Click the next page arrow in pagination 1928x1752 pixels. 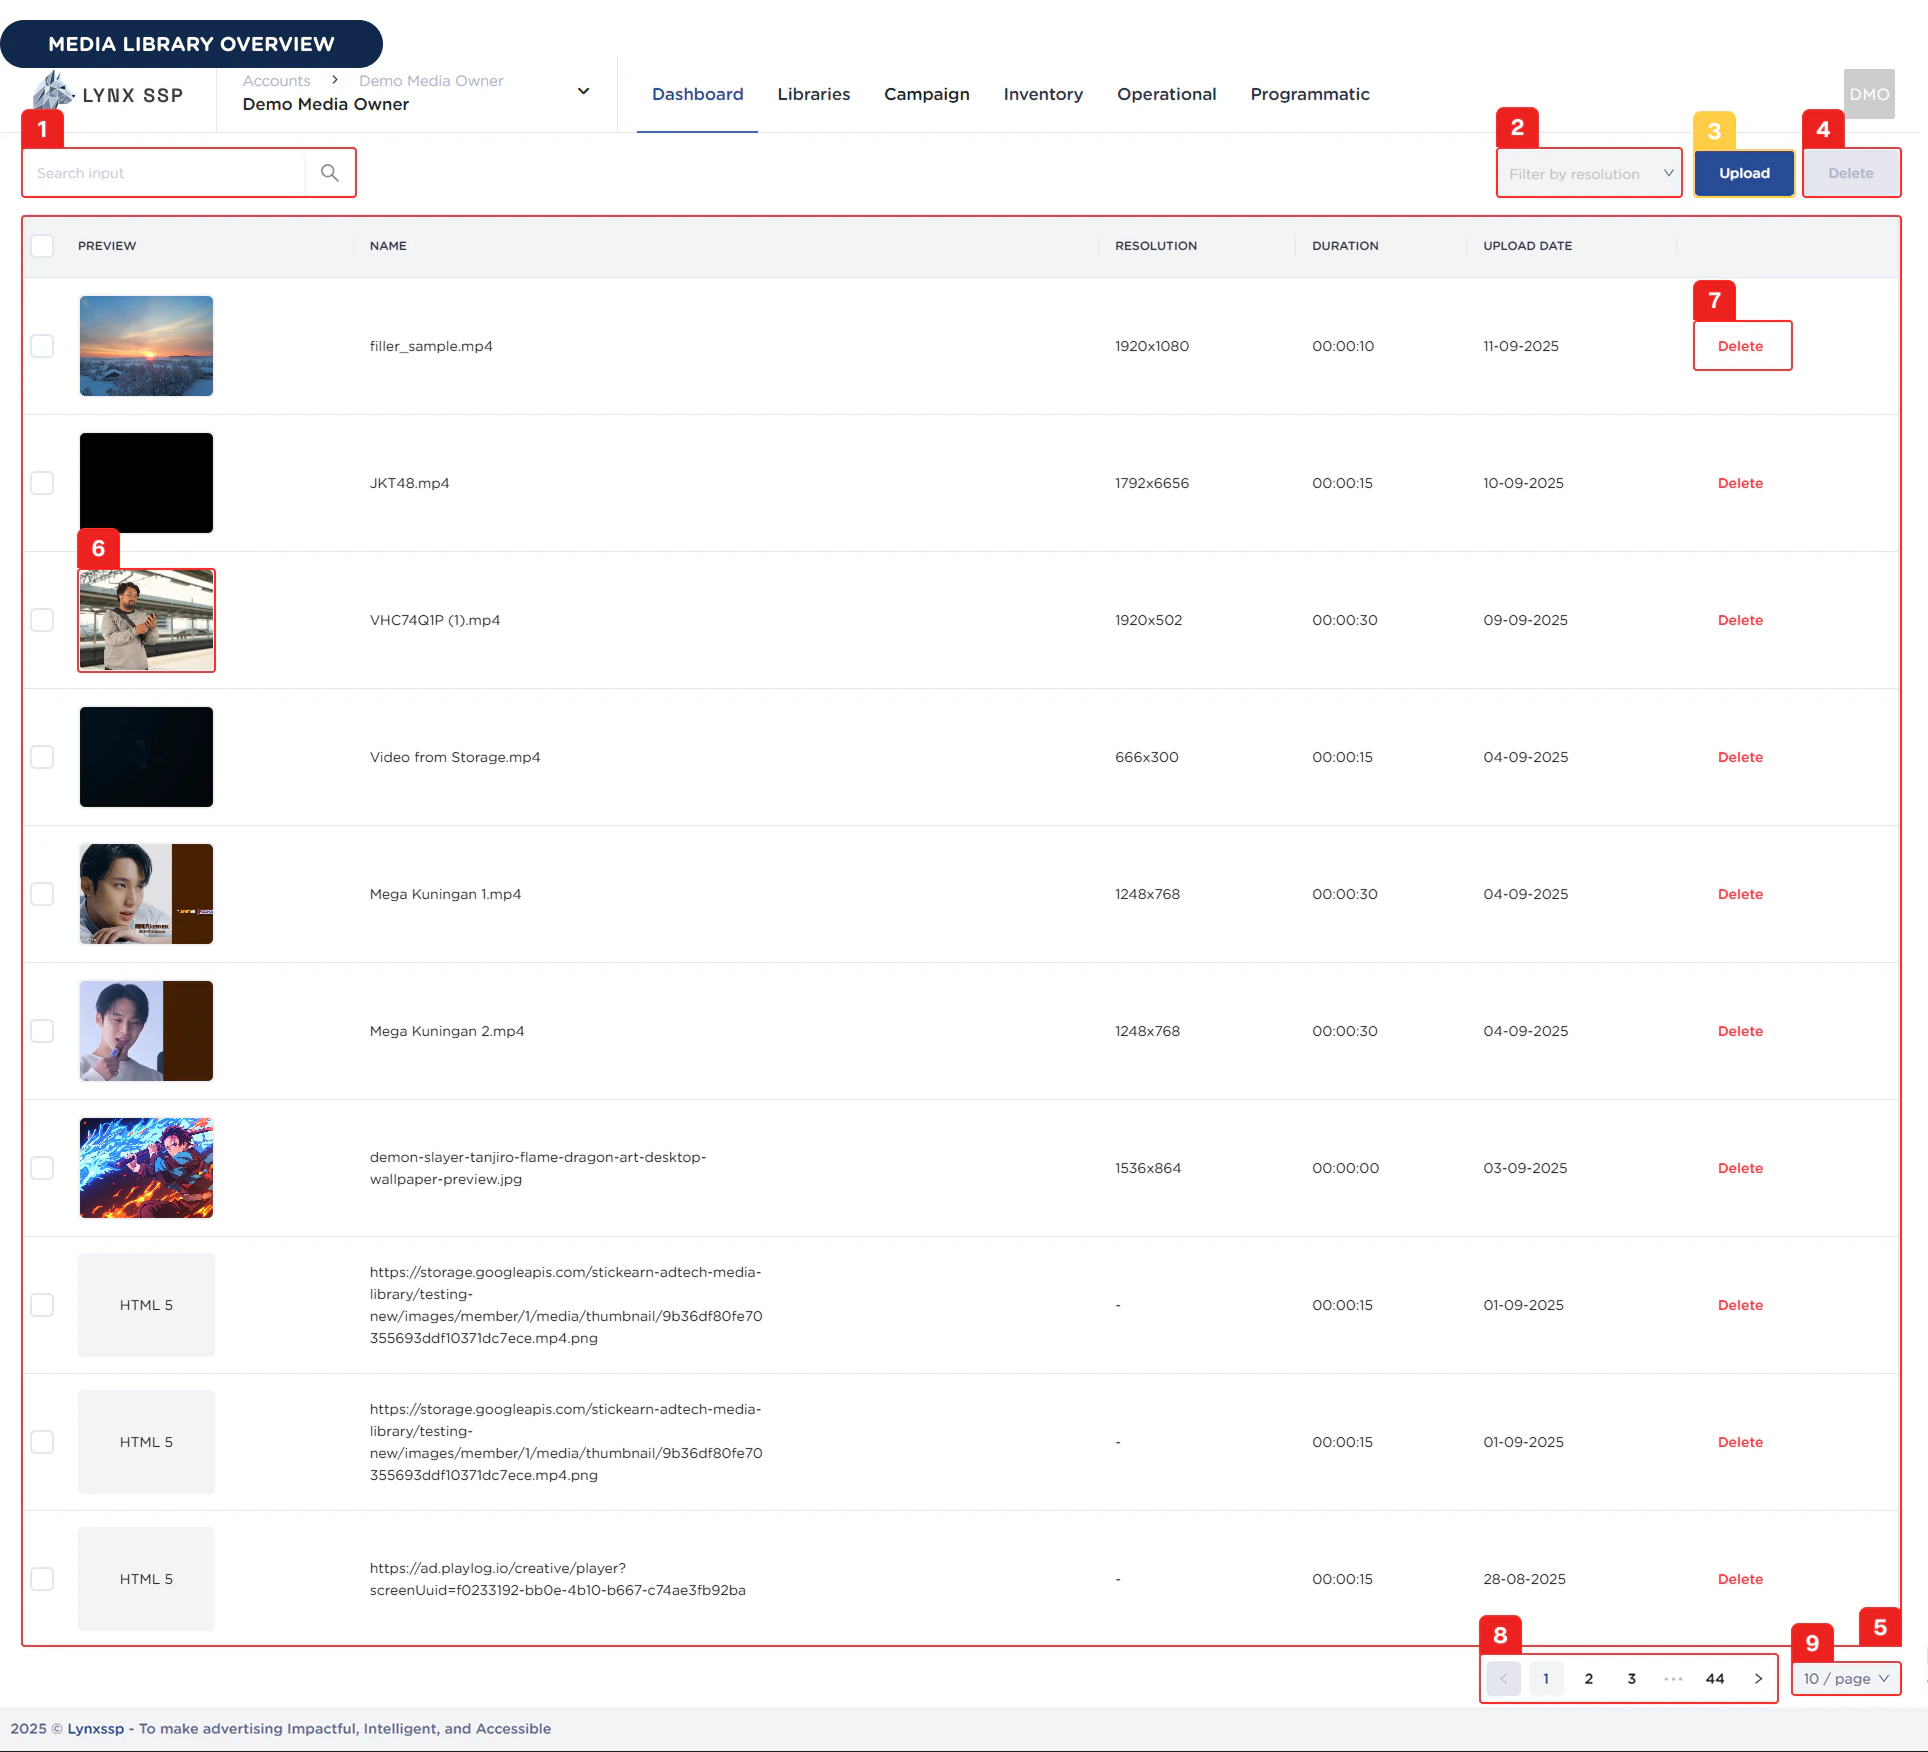[1758, 1678]
